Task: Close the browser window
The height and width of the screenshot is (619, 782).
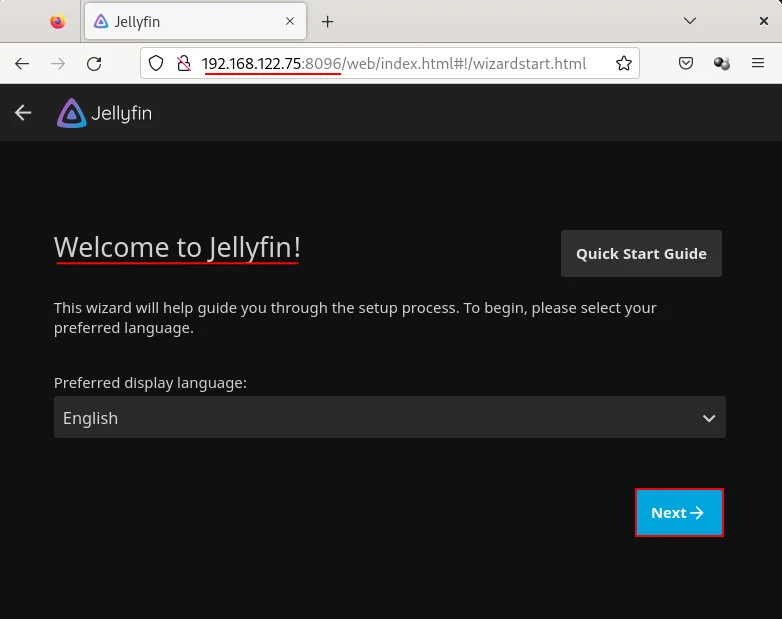Action: [x=763, y=21]
